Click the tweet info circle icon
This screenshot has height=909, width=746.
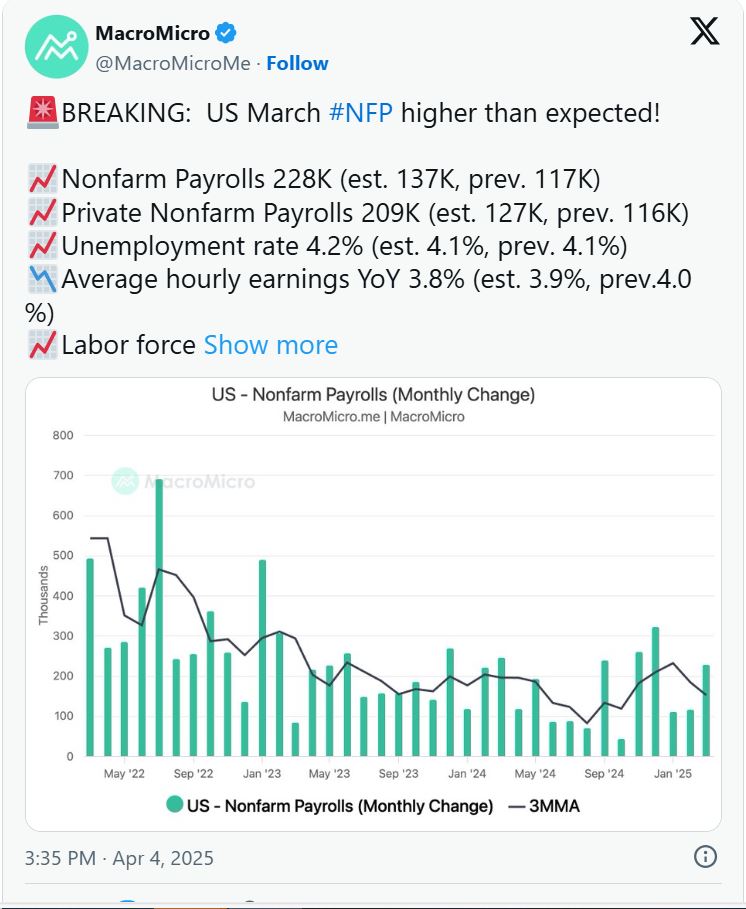(705, 856)
